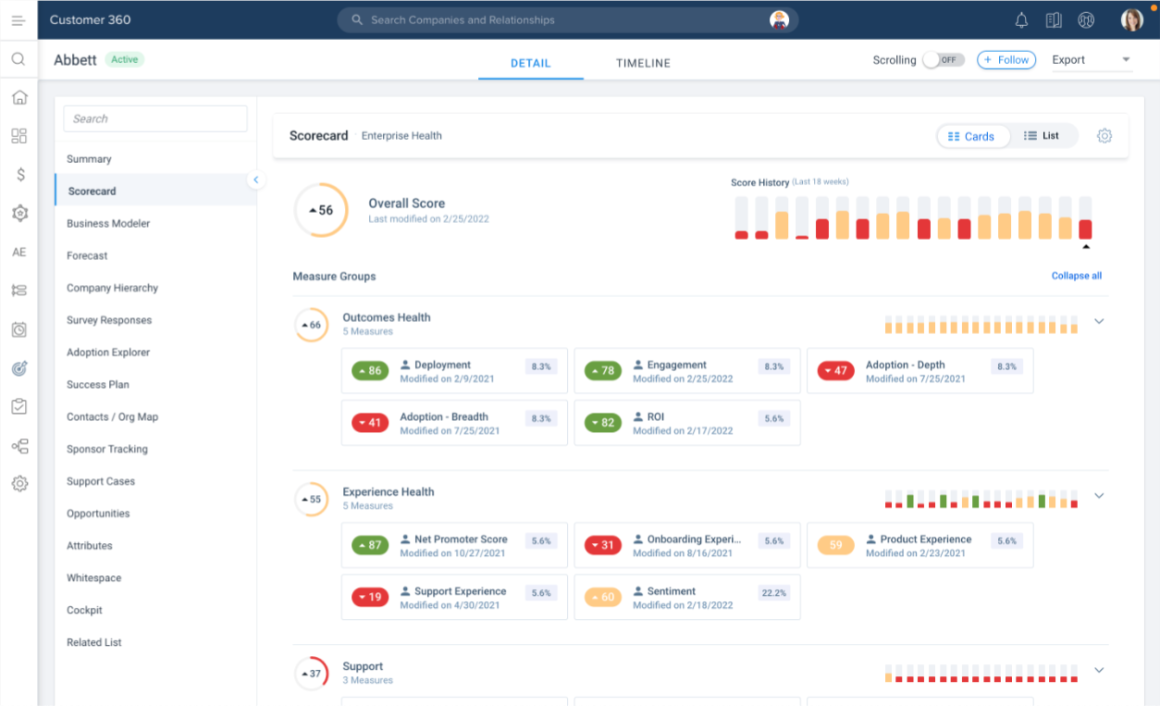Open the Net Promoter Score card

[454, 545]
